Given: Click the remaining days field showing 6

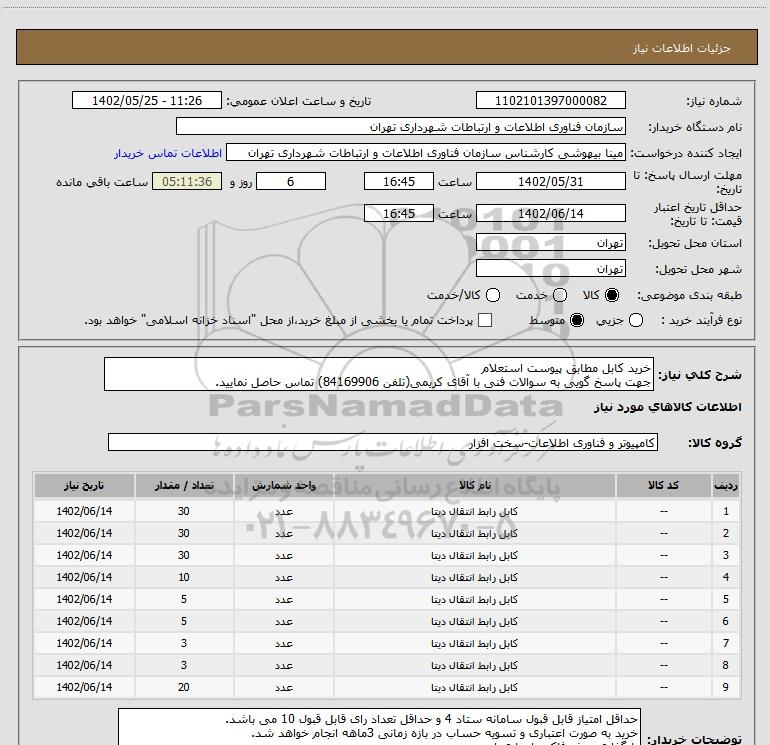Looking at the screenshot, I should (291, 181).
